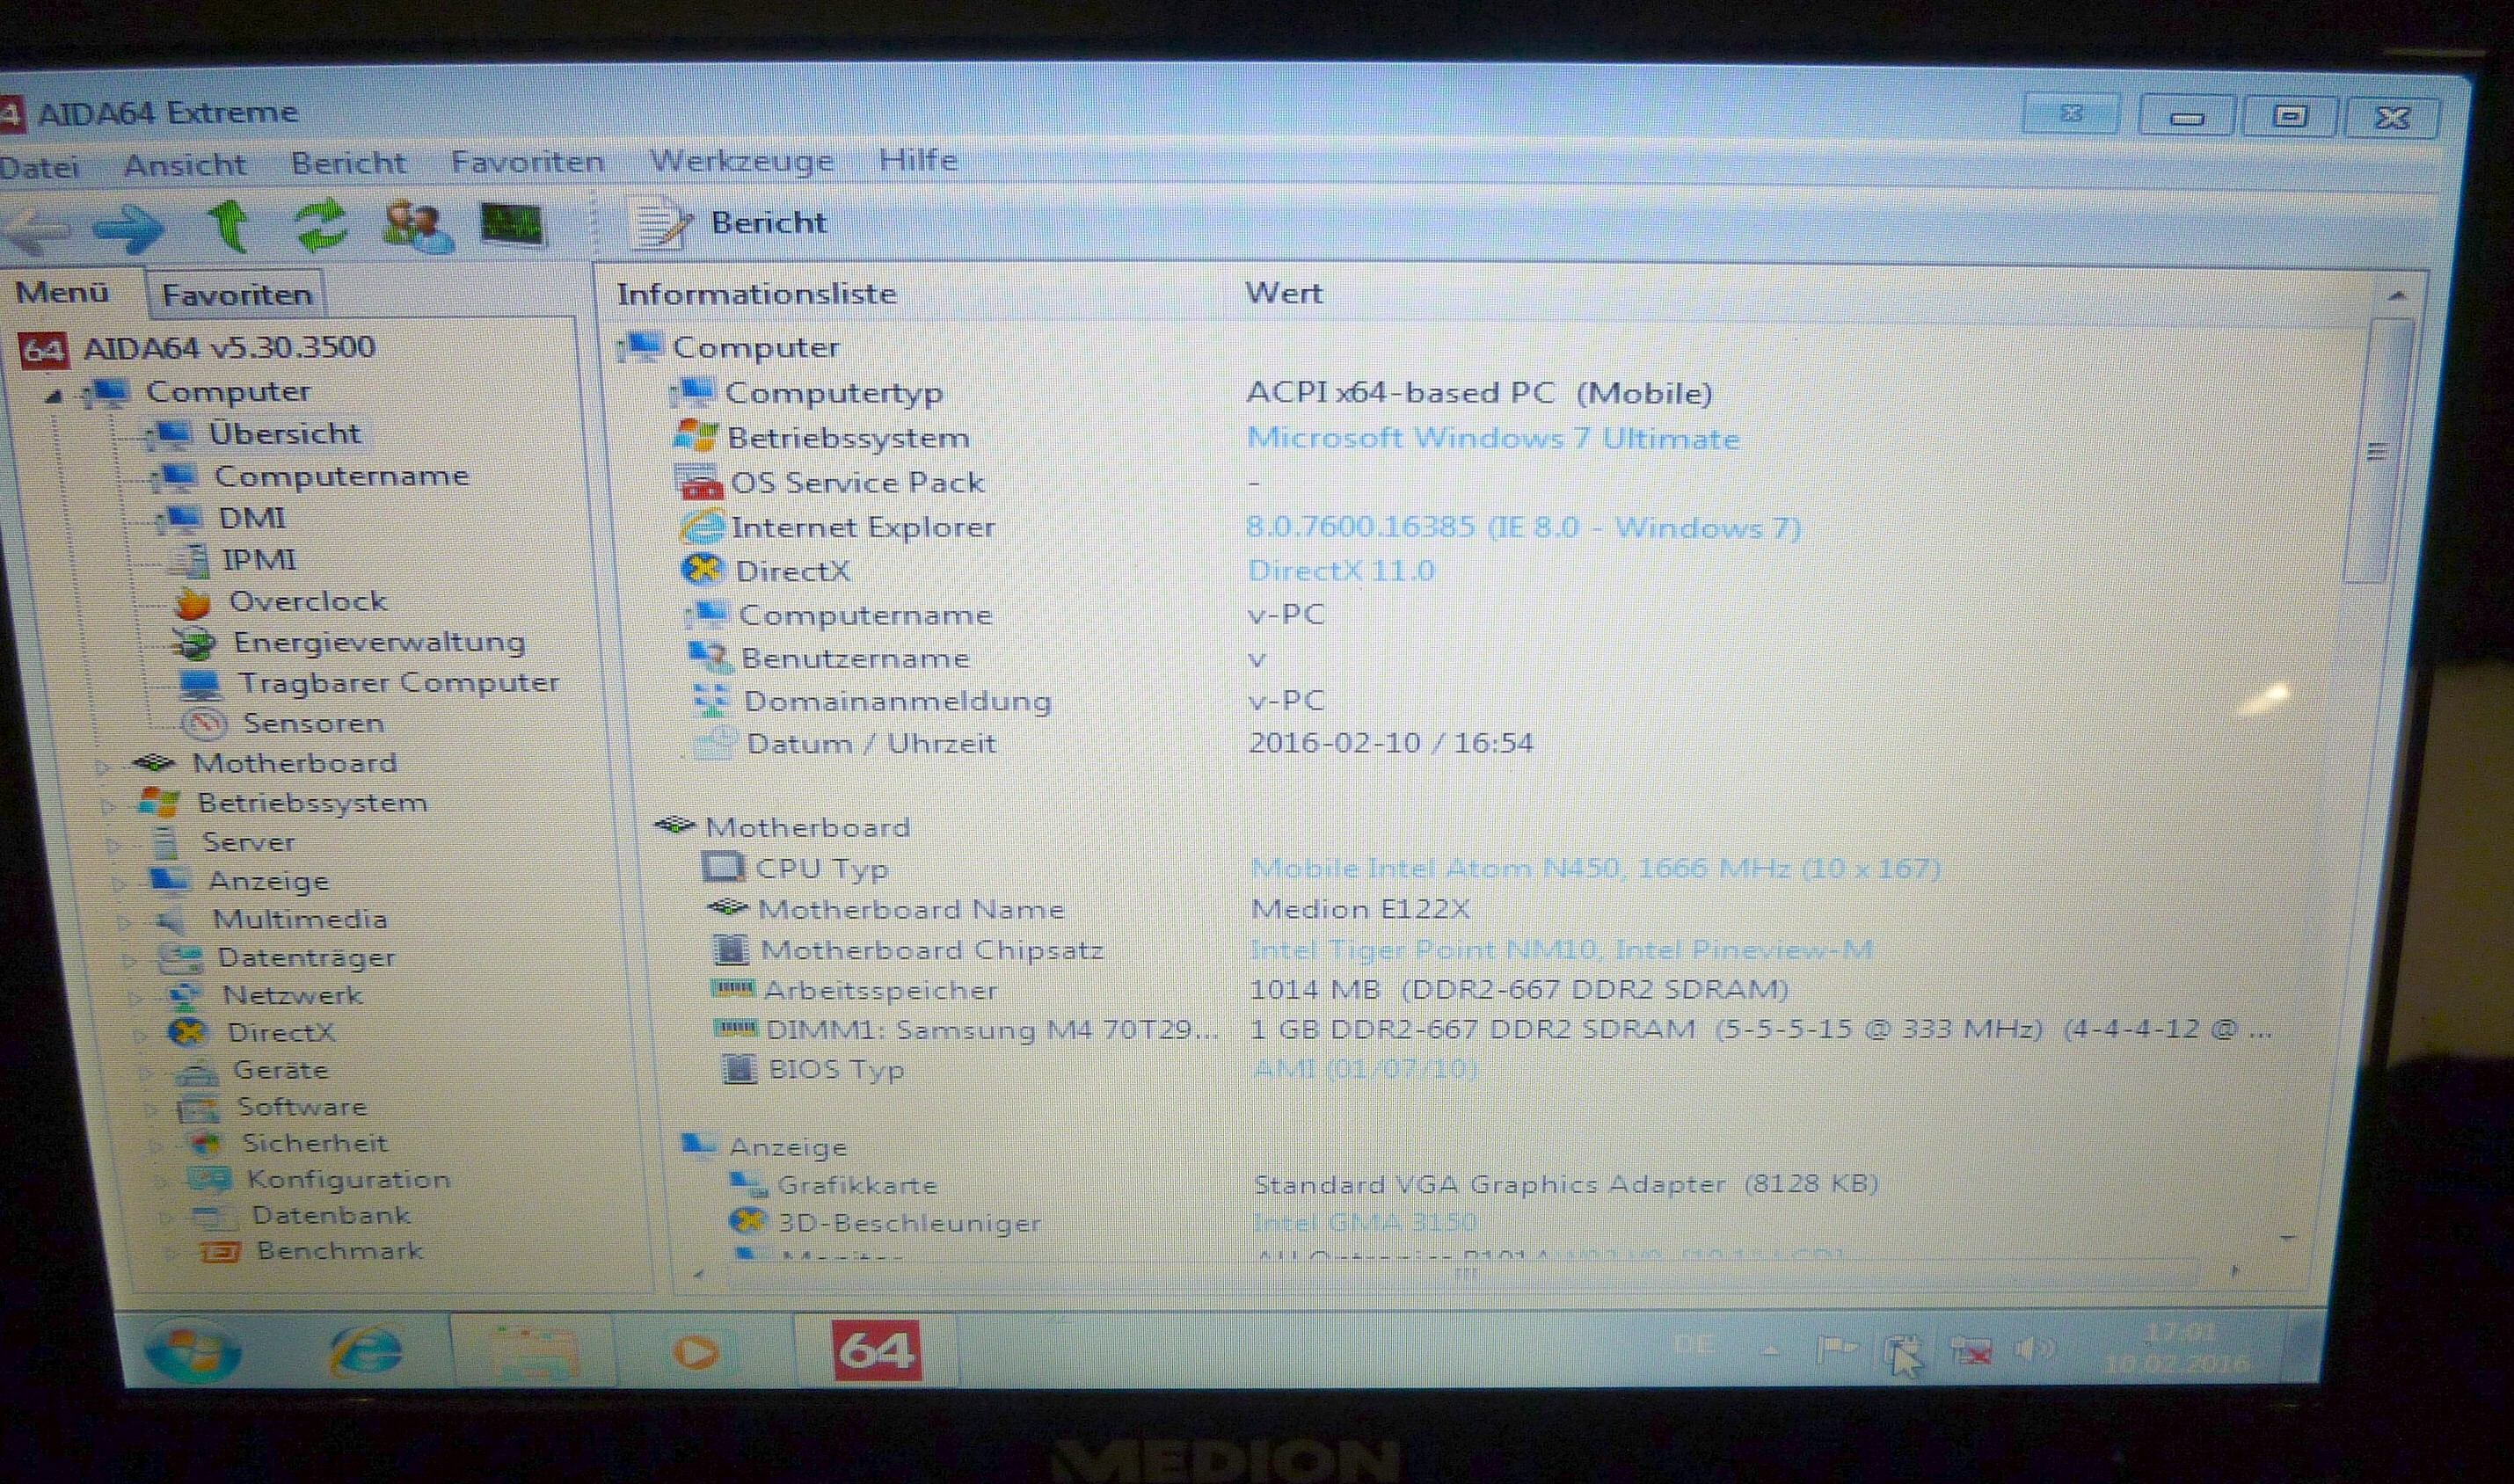Open the Internet Explorer version link

pos(1523,527)
